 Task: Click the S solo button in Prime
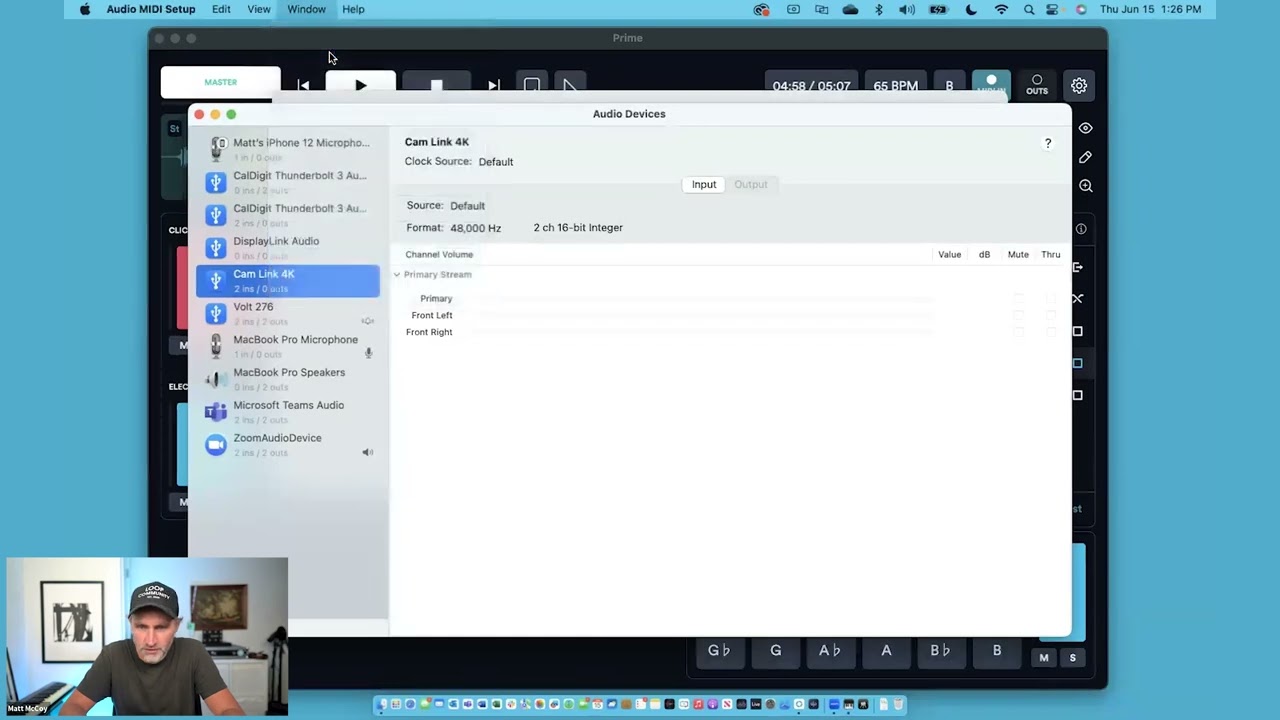[x=1073, y=658]
